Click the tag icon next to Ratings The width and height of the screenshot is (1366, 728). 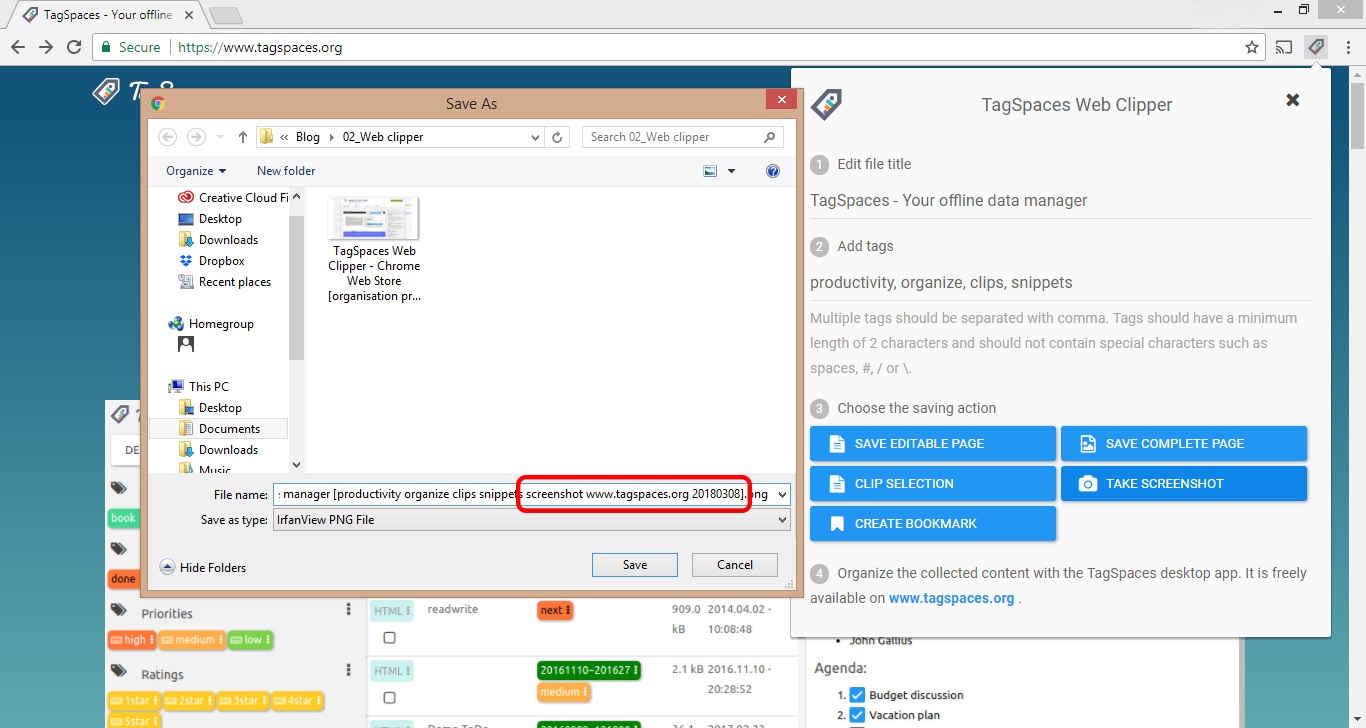click(x=121, y=673)
